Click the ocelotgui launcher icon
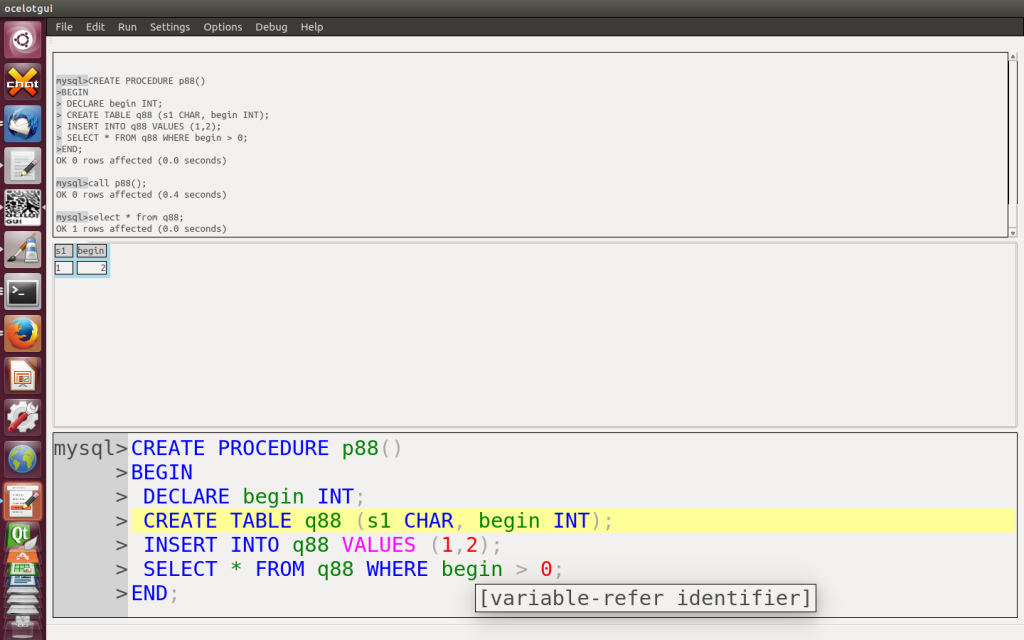The image size is (1024, 640). click(22, 208)
